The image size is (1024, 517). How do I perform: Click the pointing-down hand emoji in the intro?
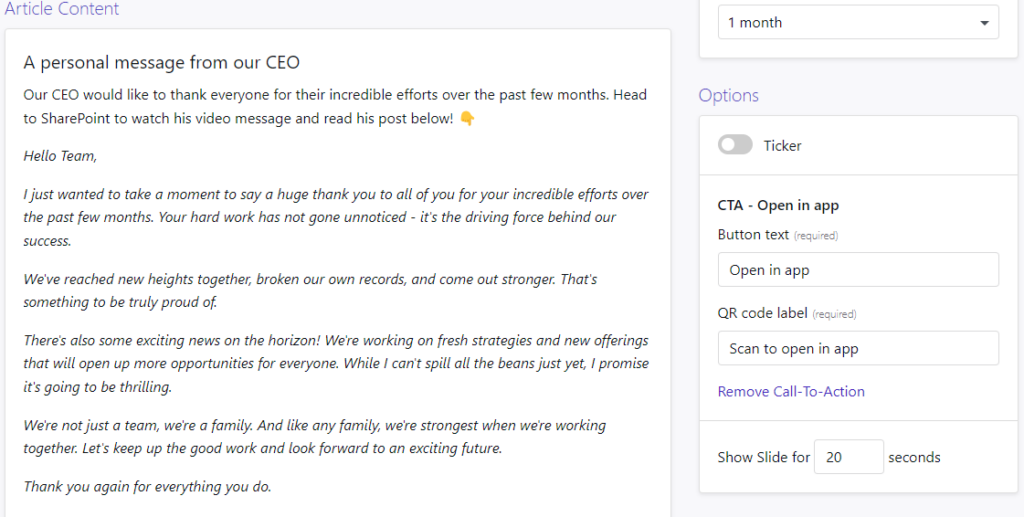click(x=467, y=119)
